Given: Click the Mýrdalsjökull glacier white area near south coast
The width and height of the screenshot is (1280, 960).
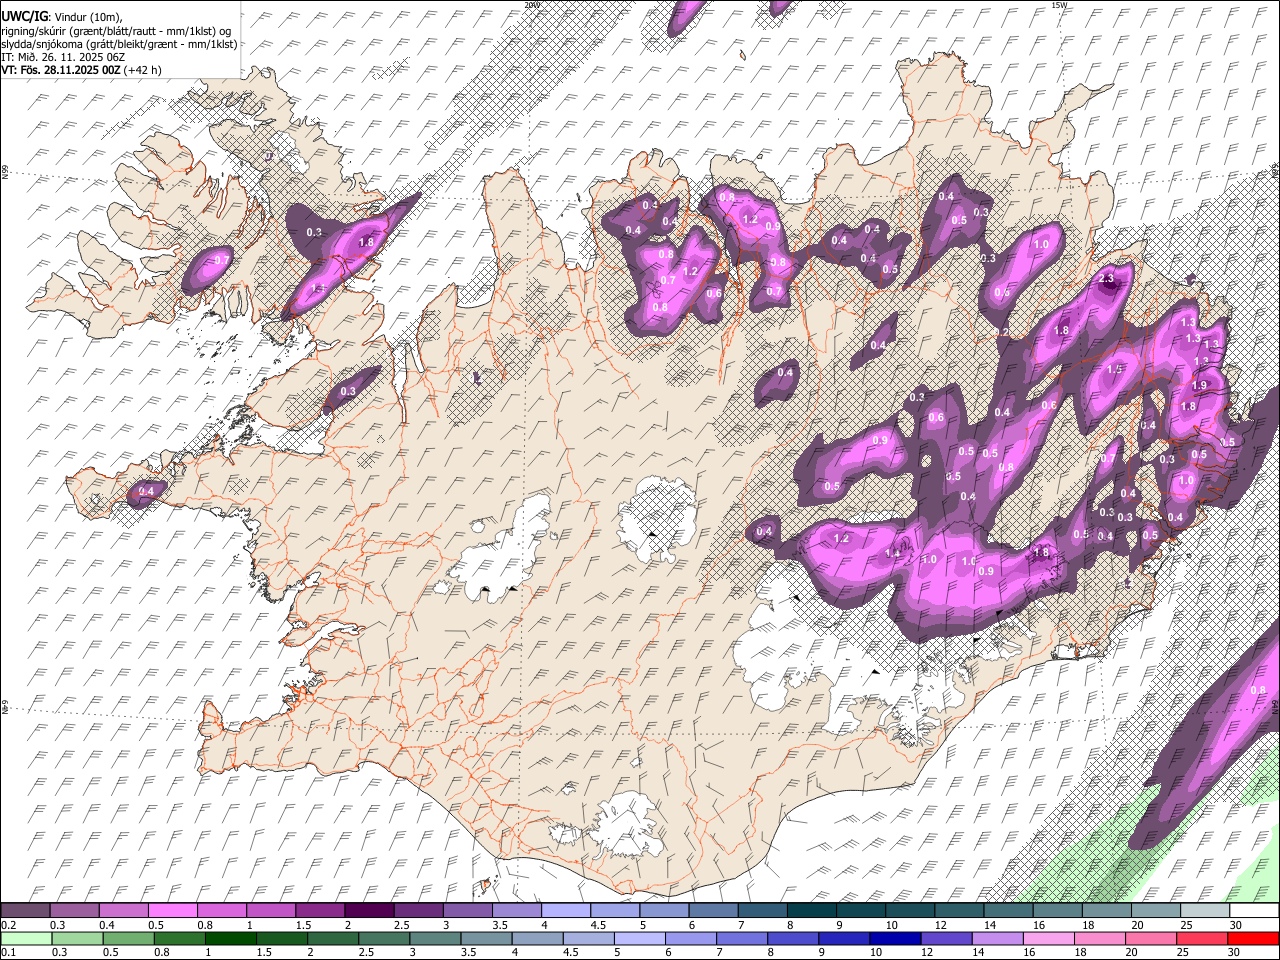Looking at the screenshot, I should (x=626, y=826).
